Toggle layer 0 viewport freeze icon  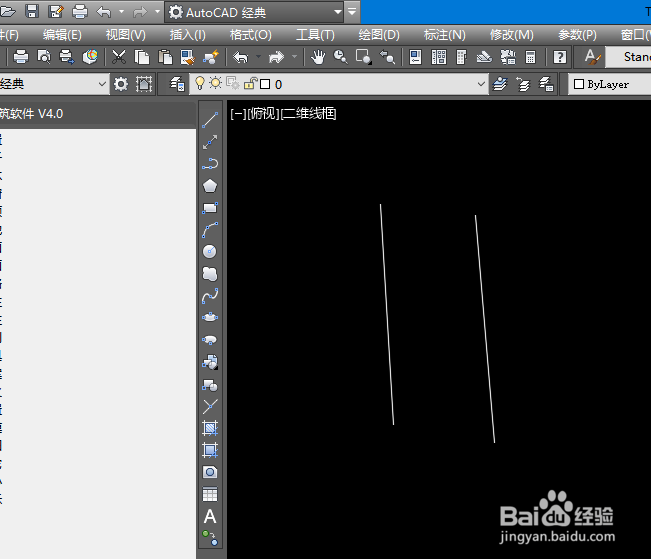232,83
